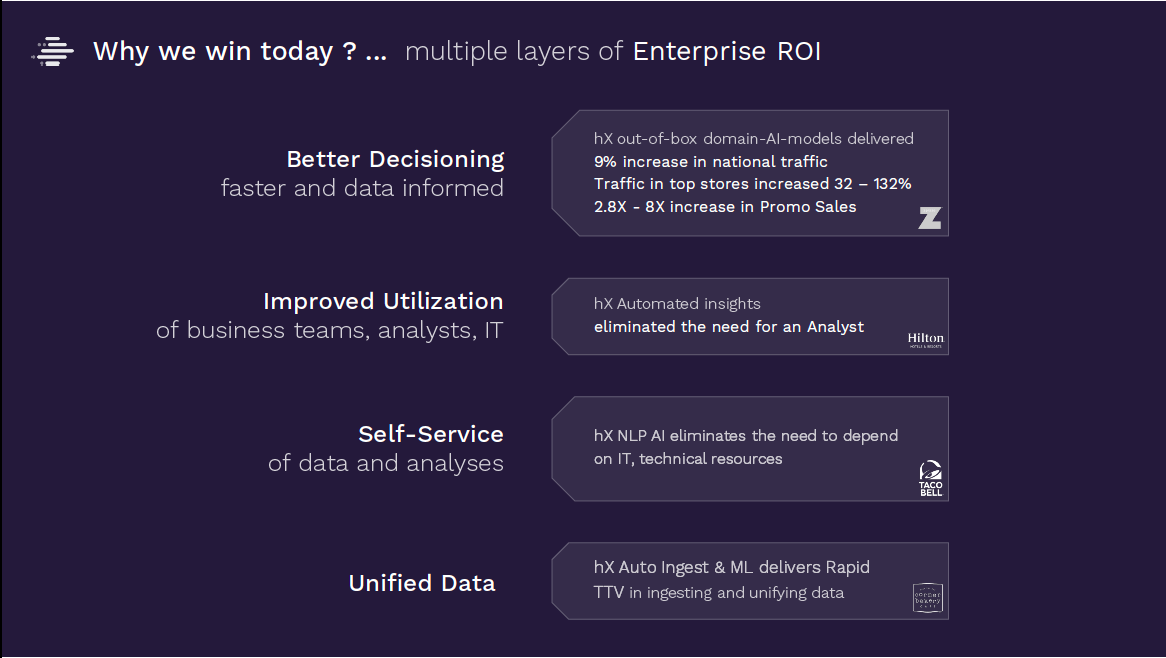Click 'eliminated the need for an Analyst' text
This screenshot has height=658, width=1166.
pos(729,326)
